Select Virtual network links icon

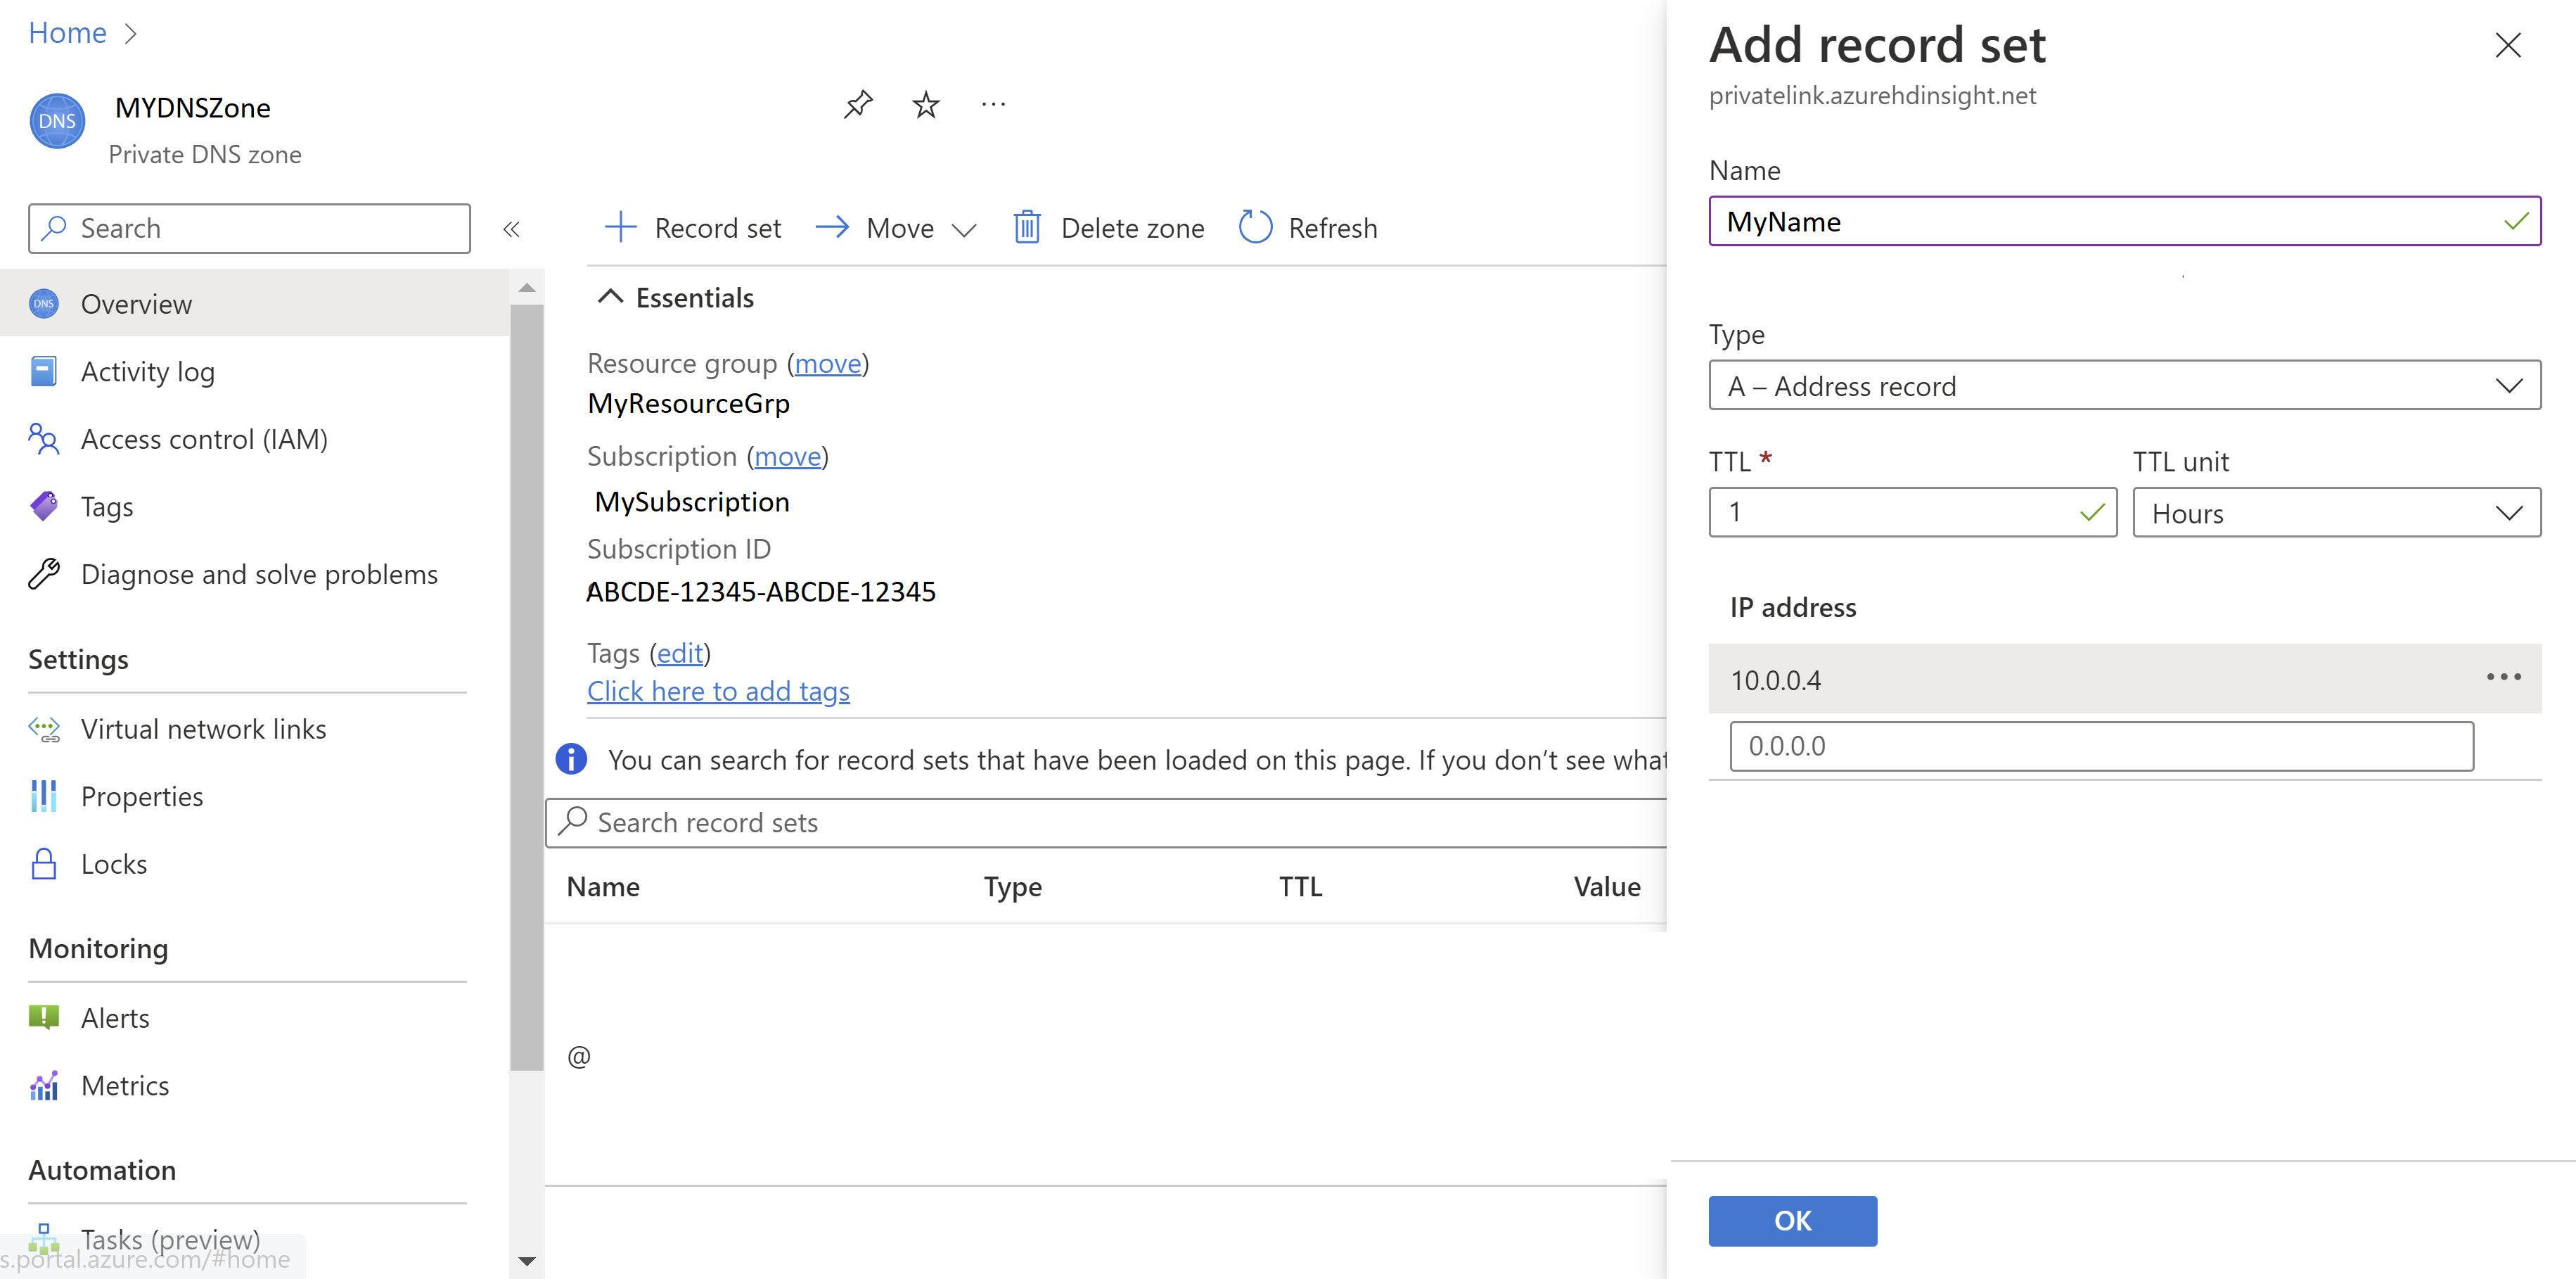click(x=46, y=728)
